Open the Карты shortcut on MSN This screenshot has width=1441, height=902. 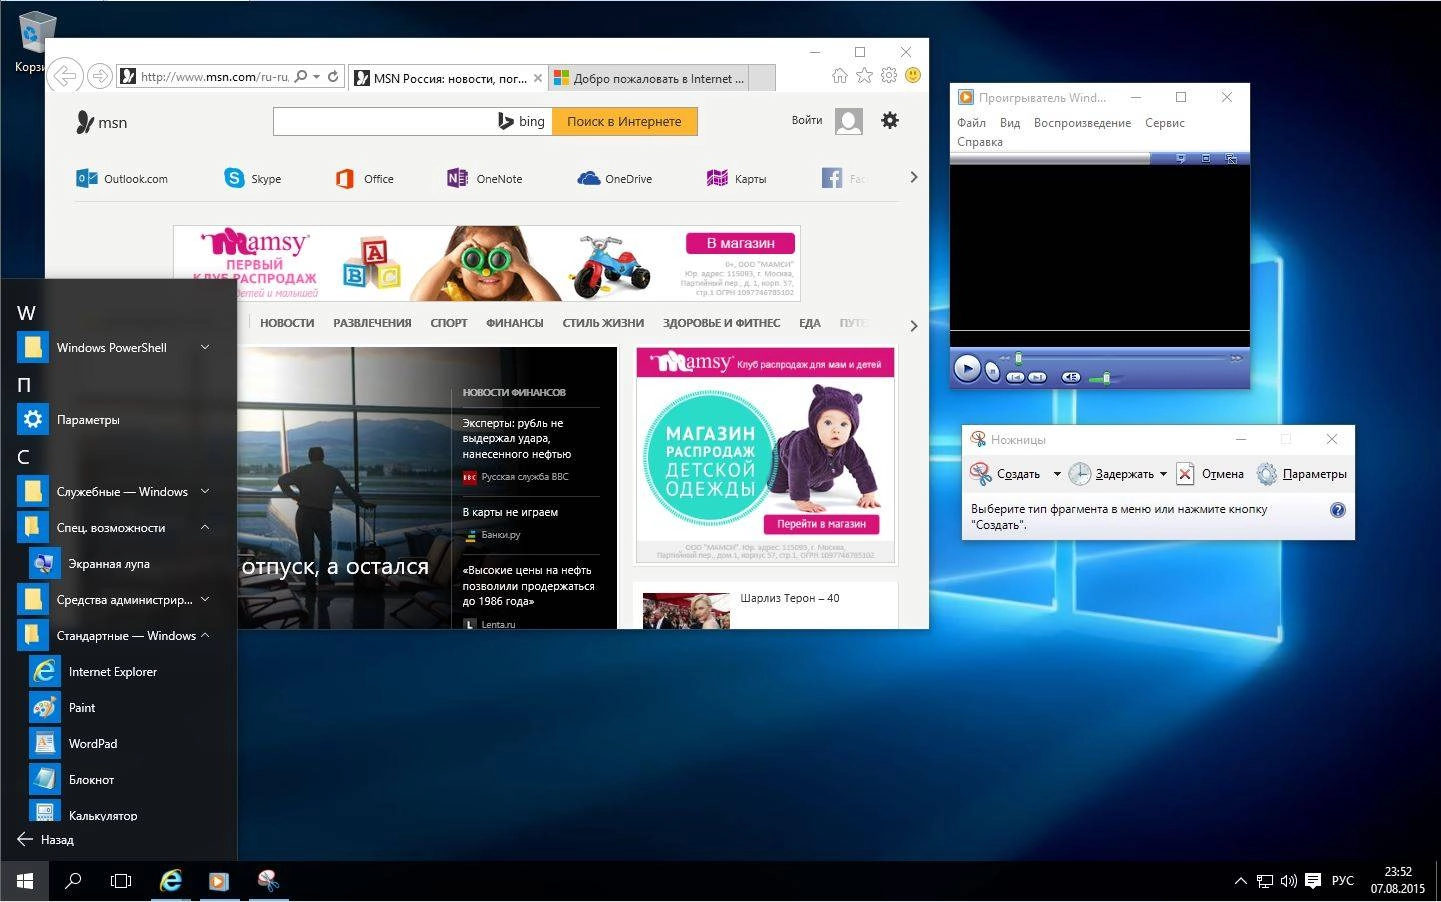pyautogui.click(x=737, y=179)
